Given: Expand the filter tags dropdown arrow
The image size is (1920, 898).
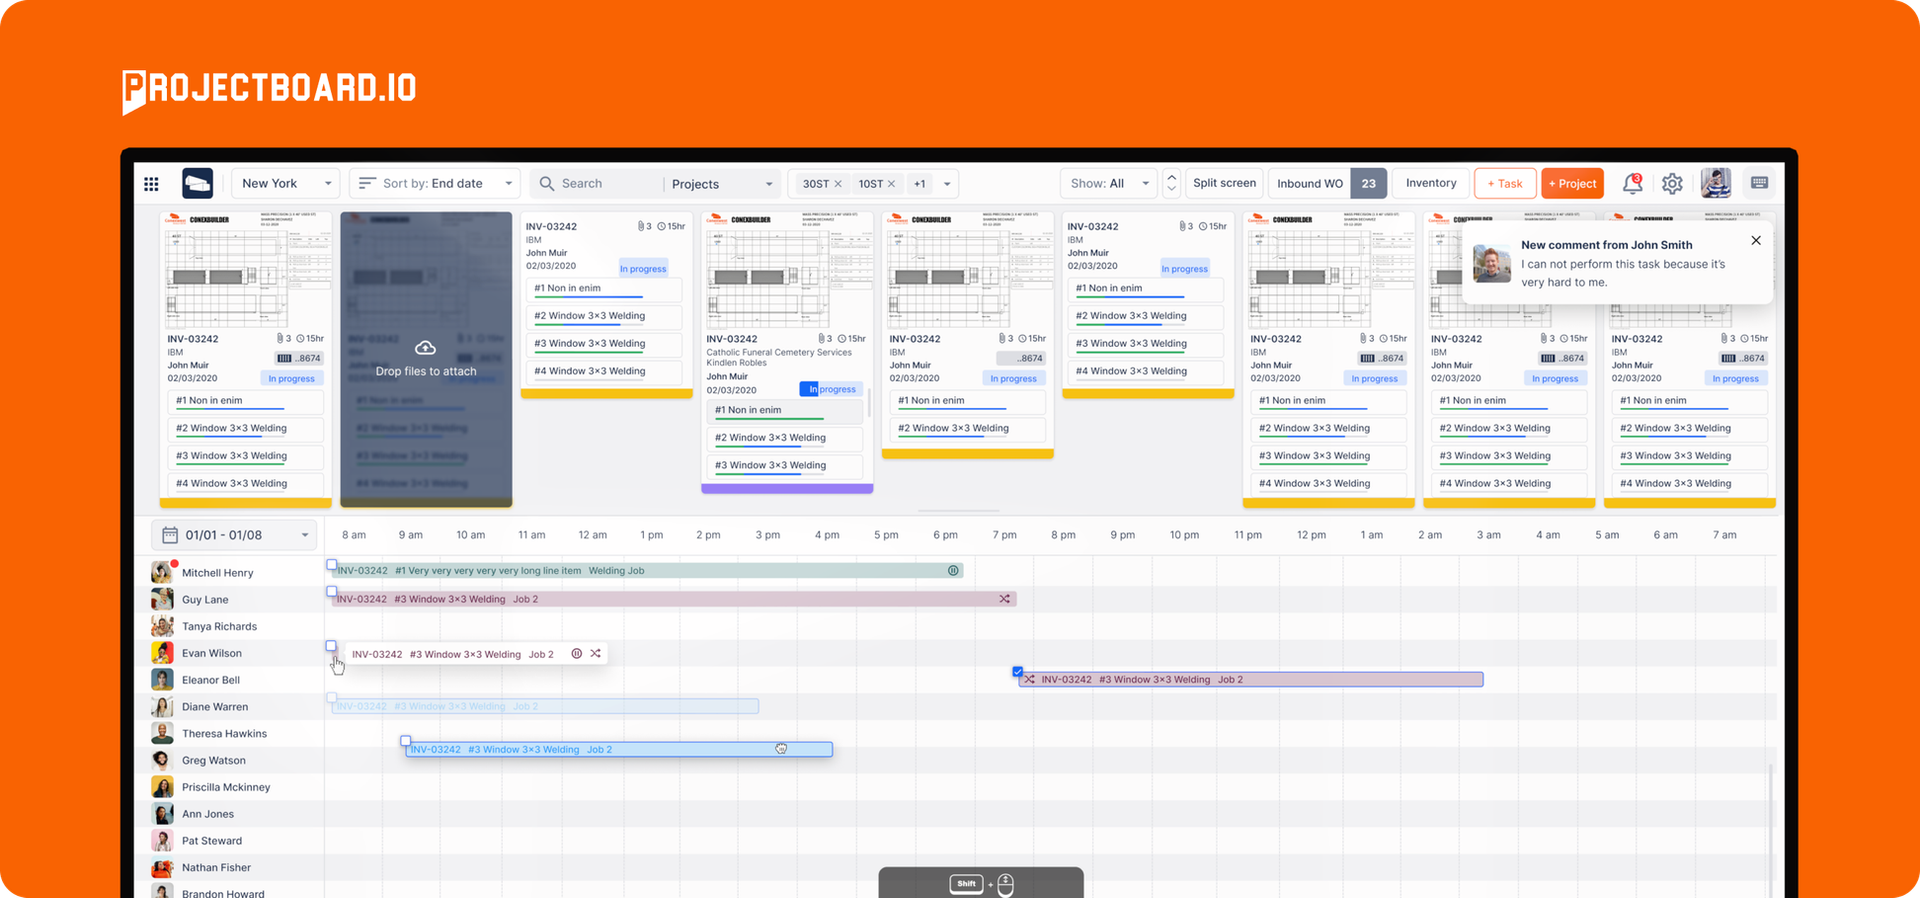Looking at the screenshot, I should point(947,184).
